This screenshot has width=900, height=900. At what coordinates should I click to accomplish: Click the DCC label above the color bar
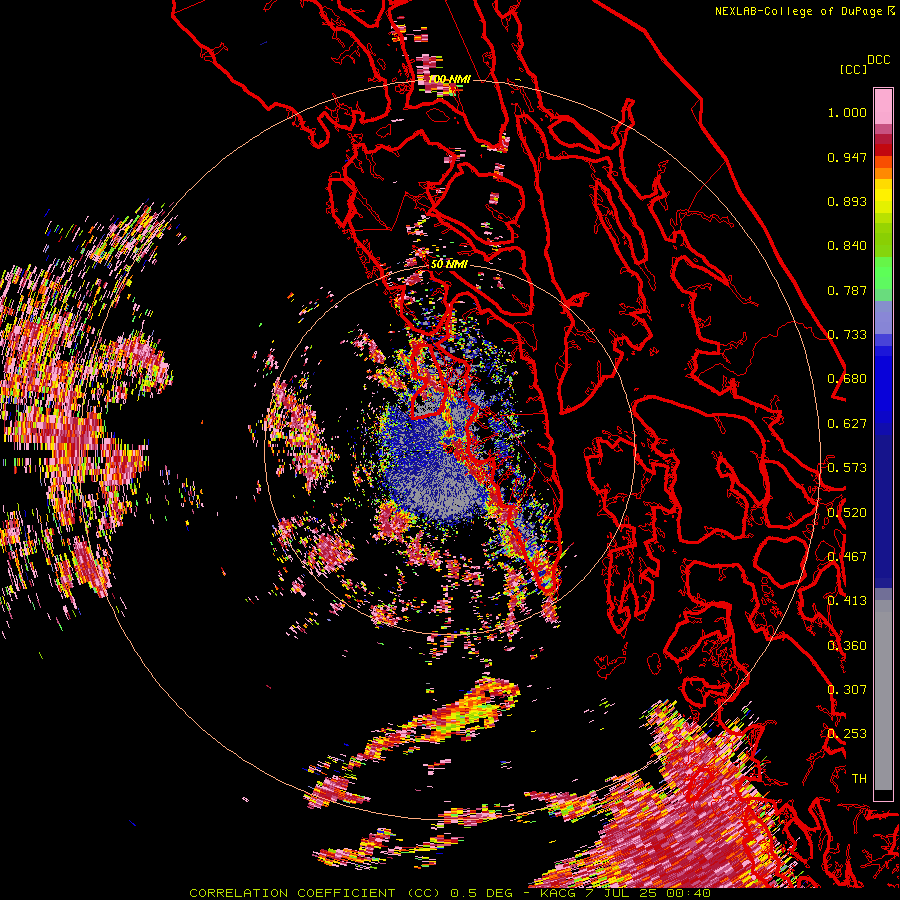coord(879,60)
